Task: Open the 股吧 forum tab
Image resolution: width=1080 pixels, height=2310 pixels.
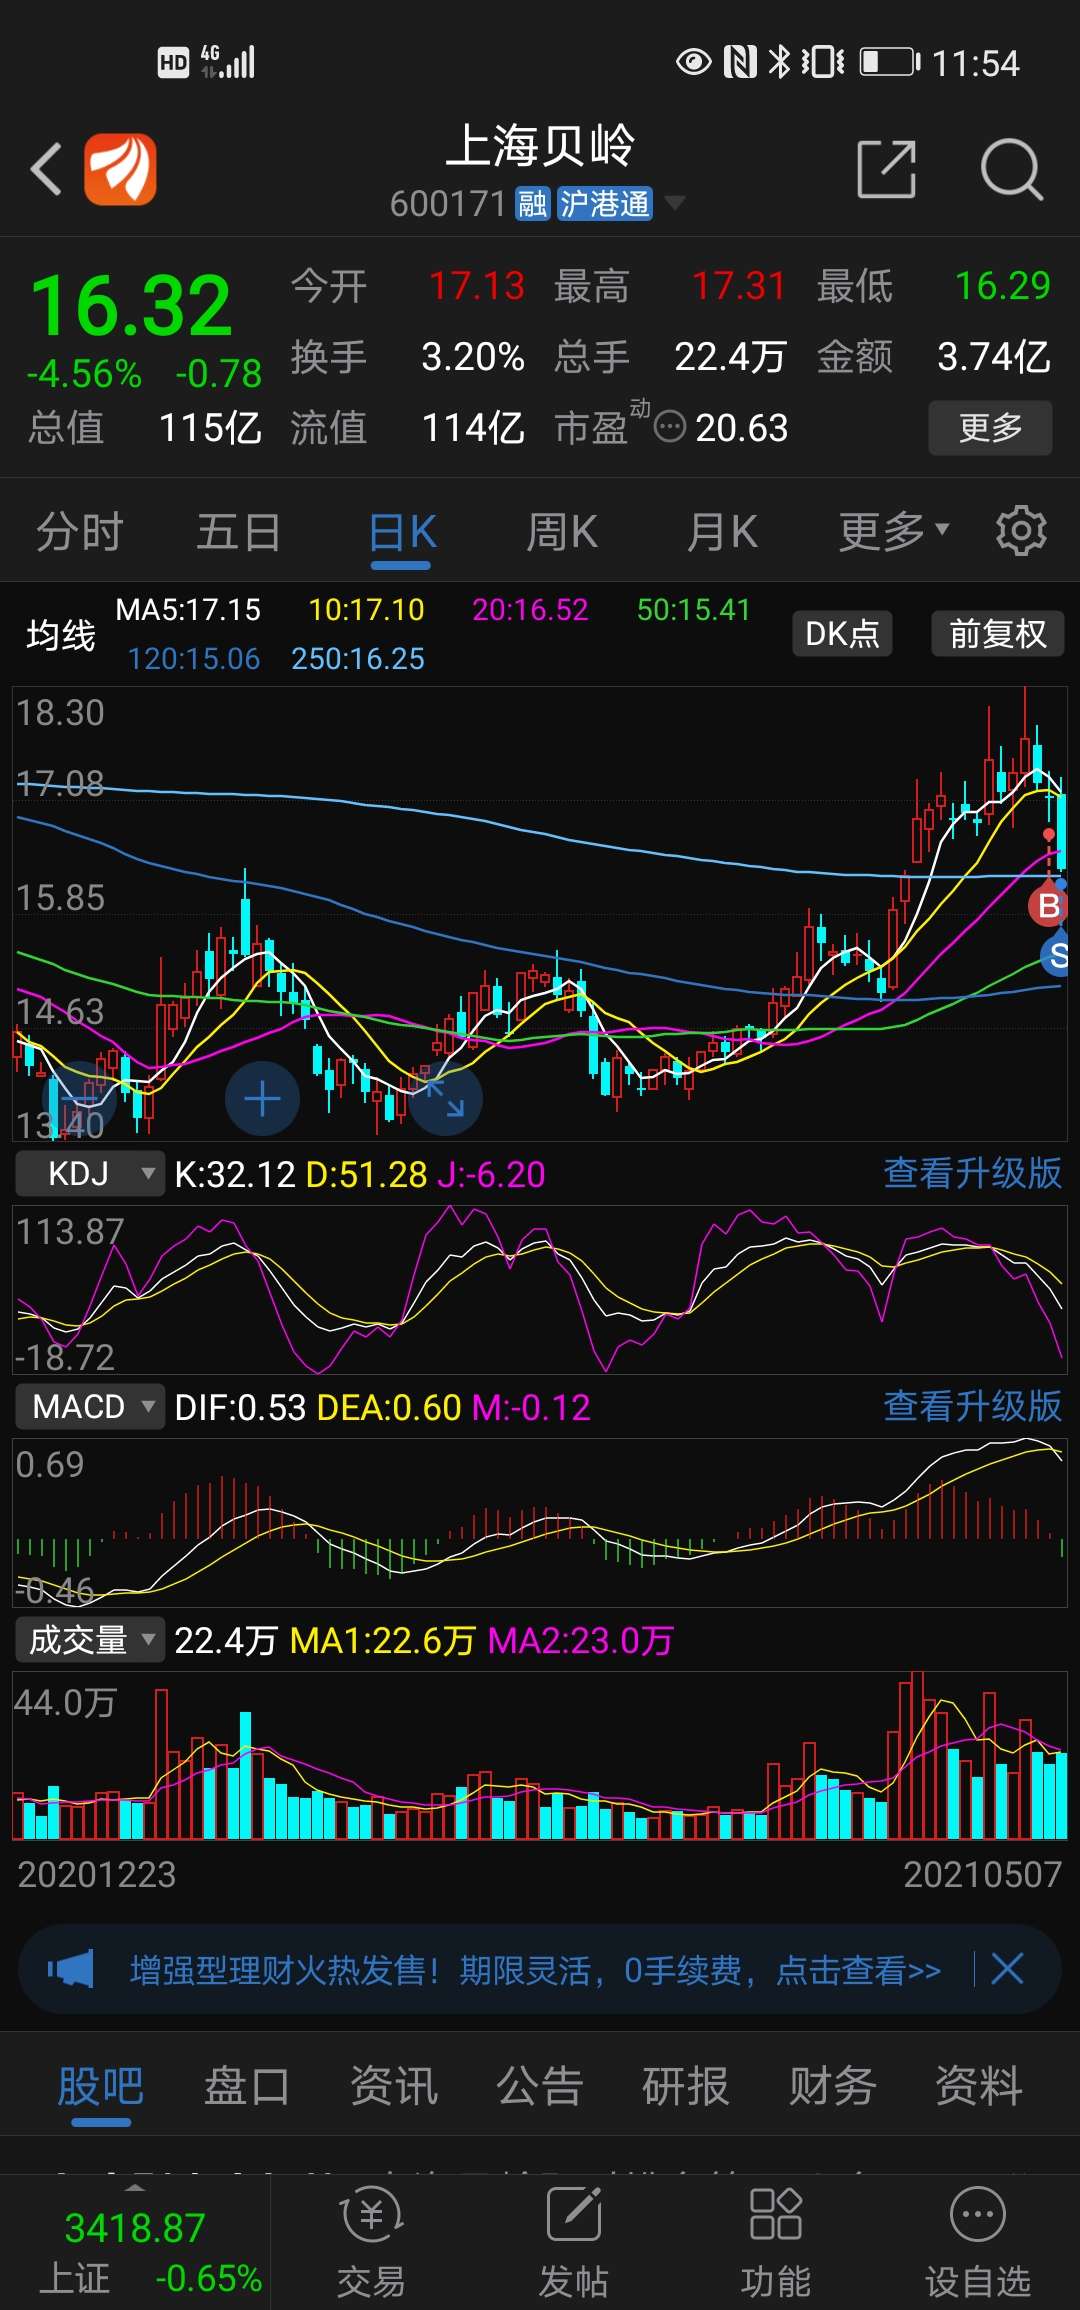Action: click(x=101, y=2086)
